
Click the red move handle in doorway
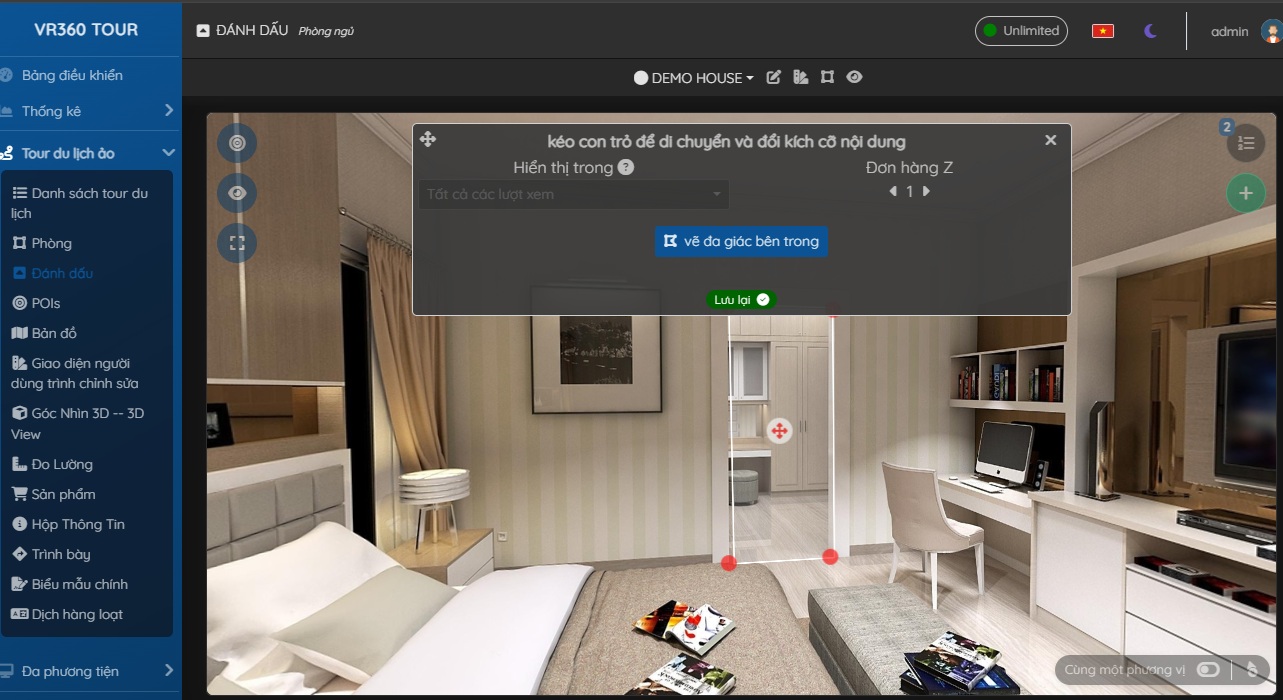[x=778, y=431]
